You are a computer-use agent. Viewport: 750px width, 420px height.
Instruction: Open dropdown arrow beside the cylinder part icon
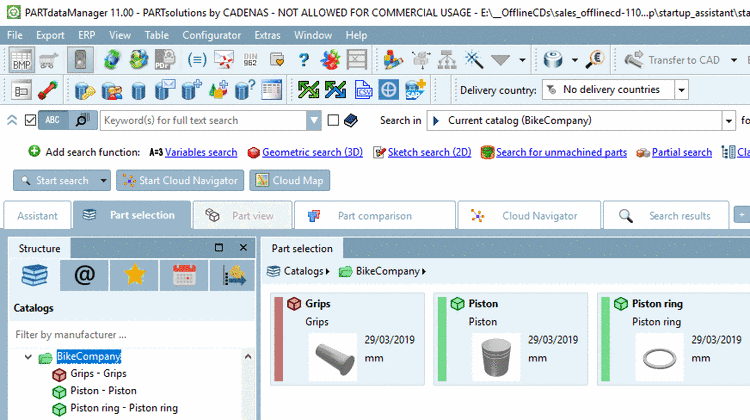tap(574, 60)
